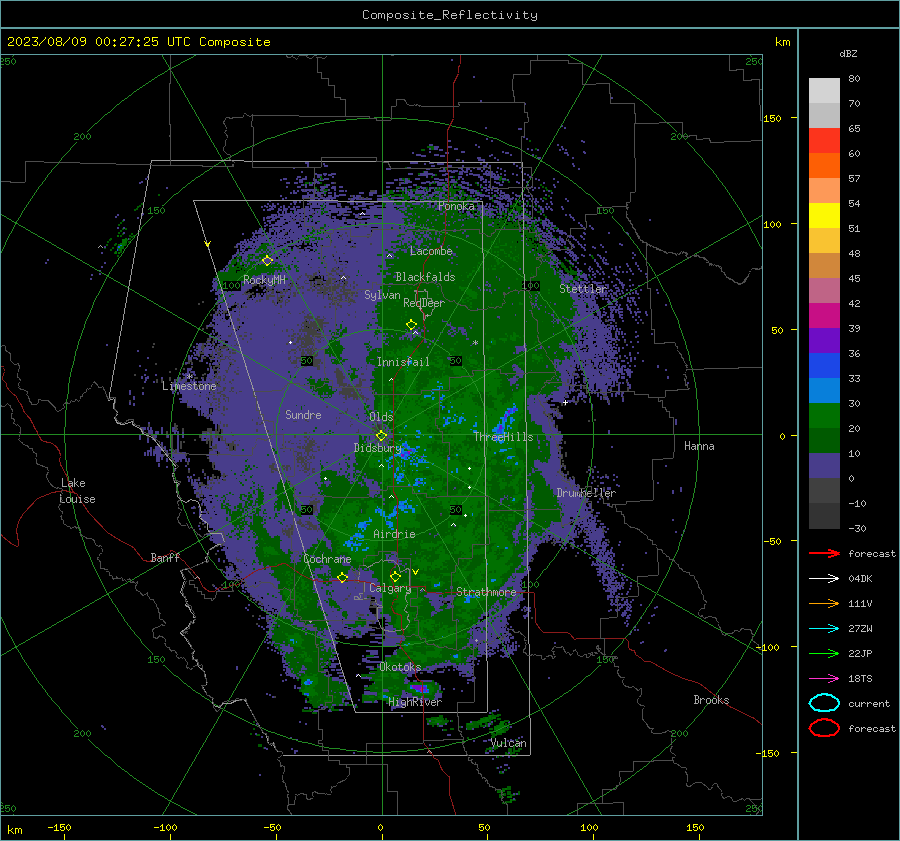Click the red forecast ellipse icon

coord(824,728)
